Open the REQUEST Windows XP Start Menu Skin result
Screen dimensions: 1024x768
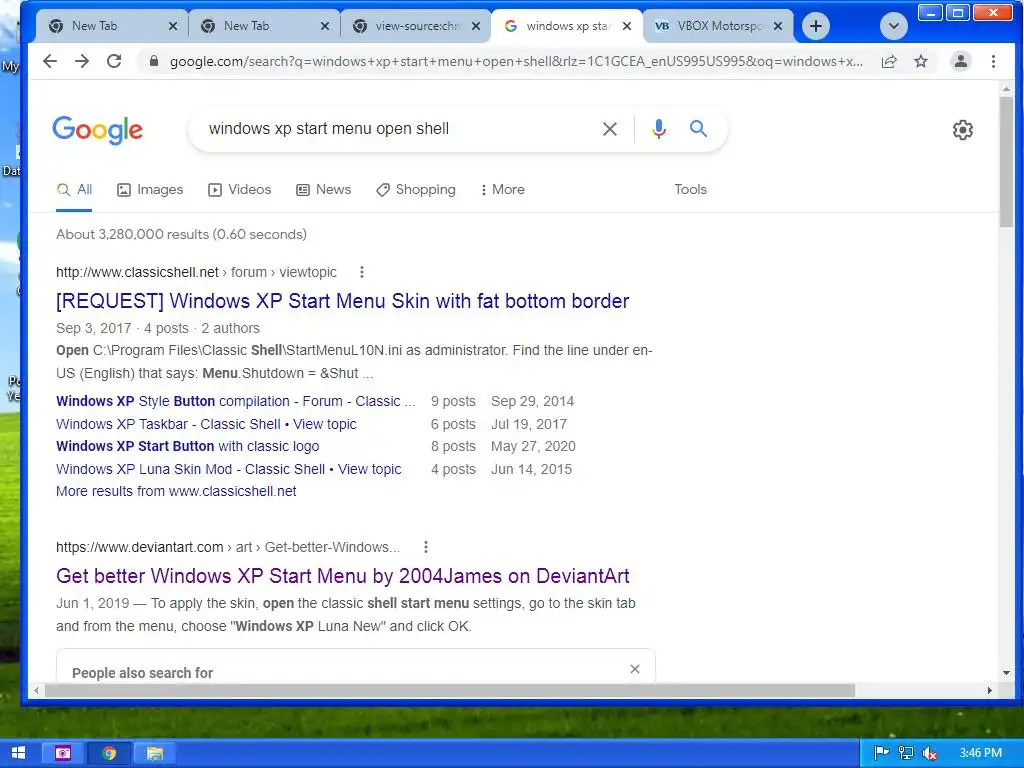(x=343, y=301)
